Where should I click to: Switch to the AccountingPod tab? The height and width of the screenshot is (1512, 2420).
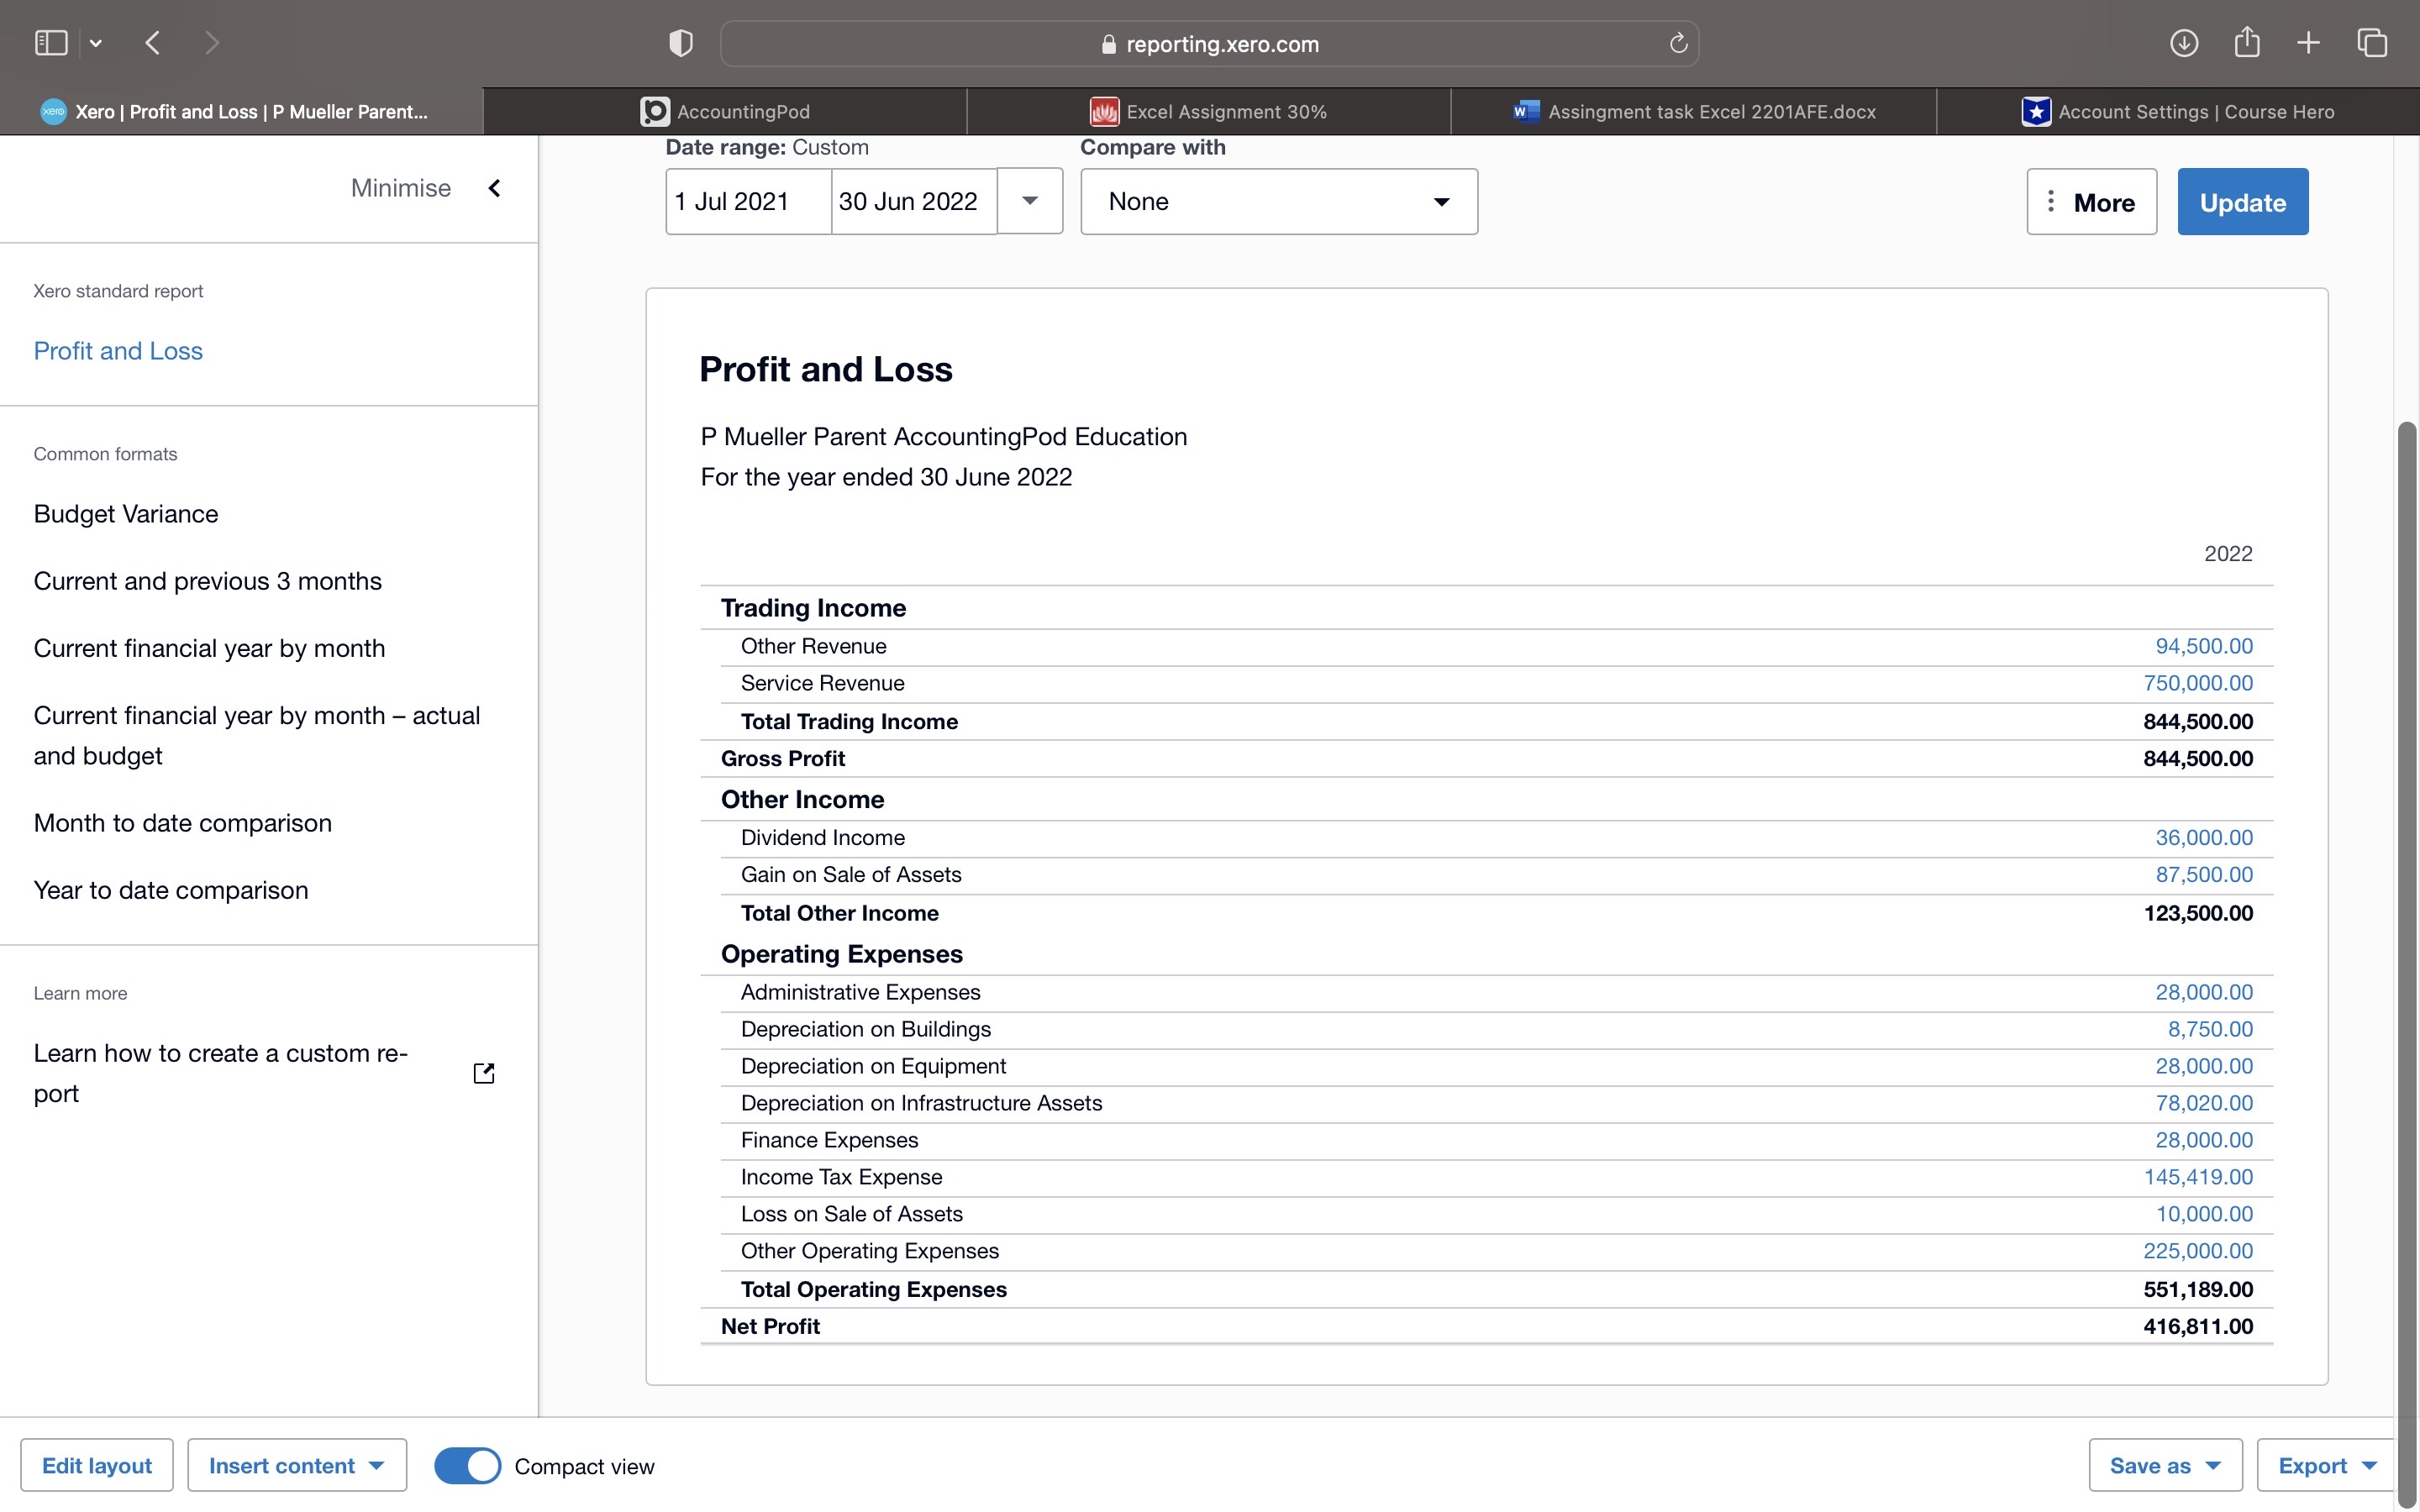(725, 111)
